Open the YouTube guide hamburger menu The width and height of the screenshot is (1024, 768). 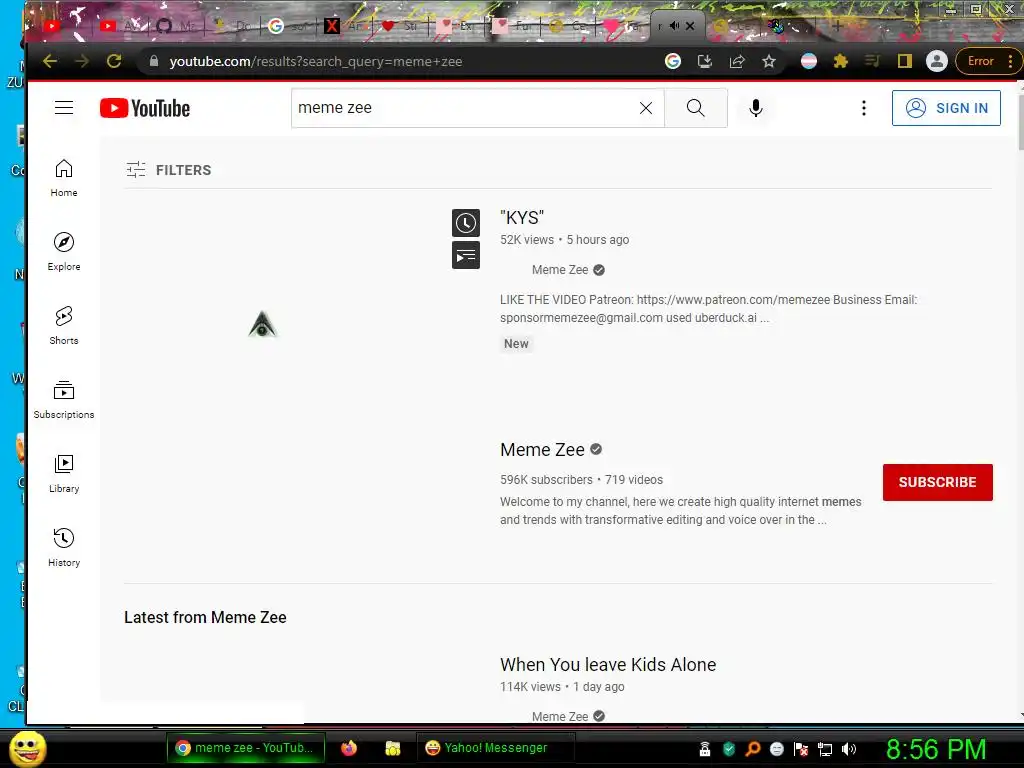coord(64,108)
